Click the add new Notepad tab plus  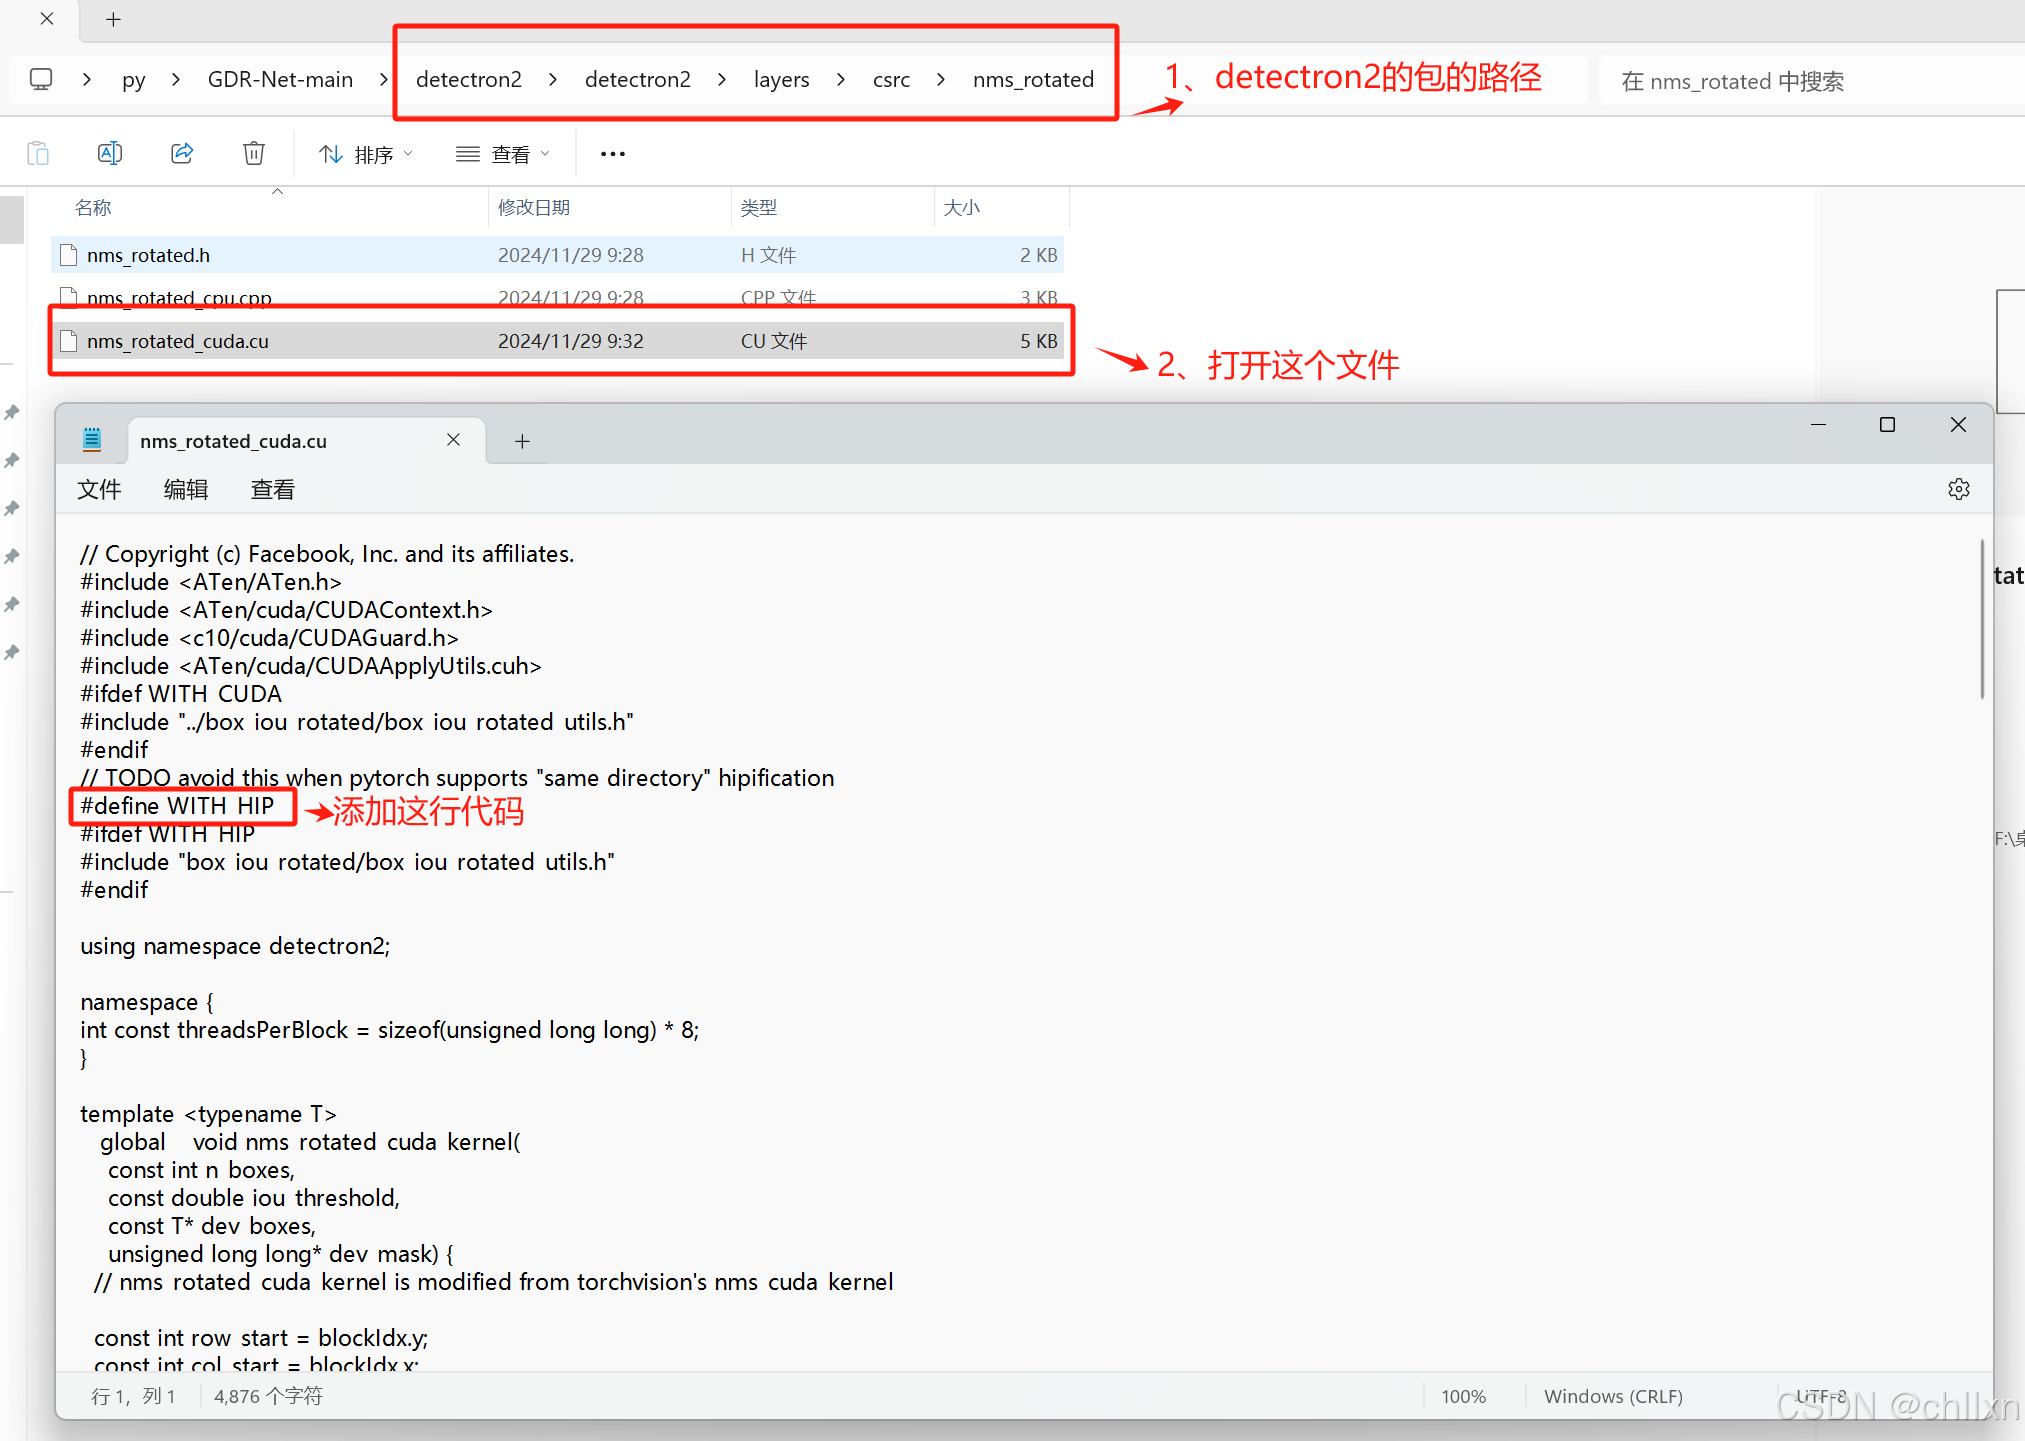(522, 441)
